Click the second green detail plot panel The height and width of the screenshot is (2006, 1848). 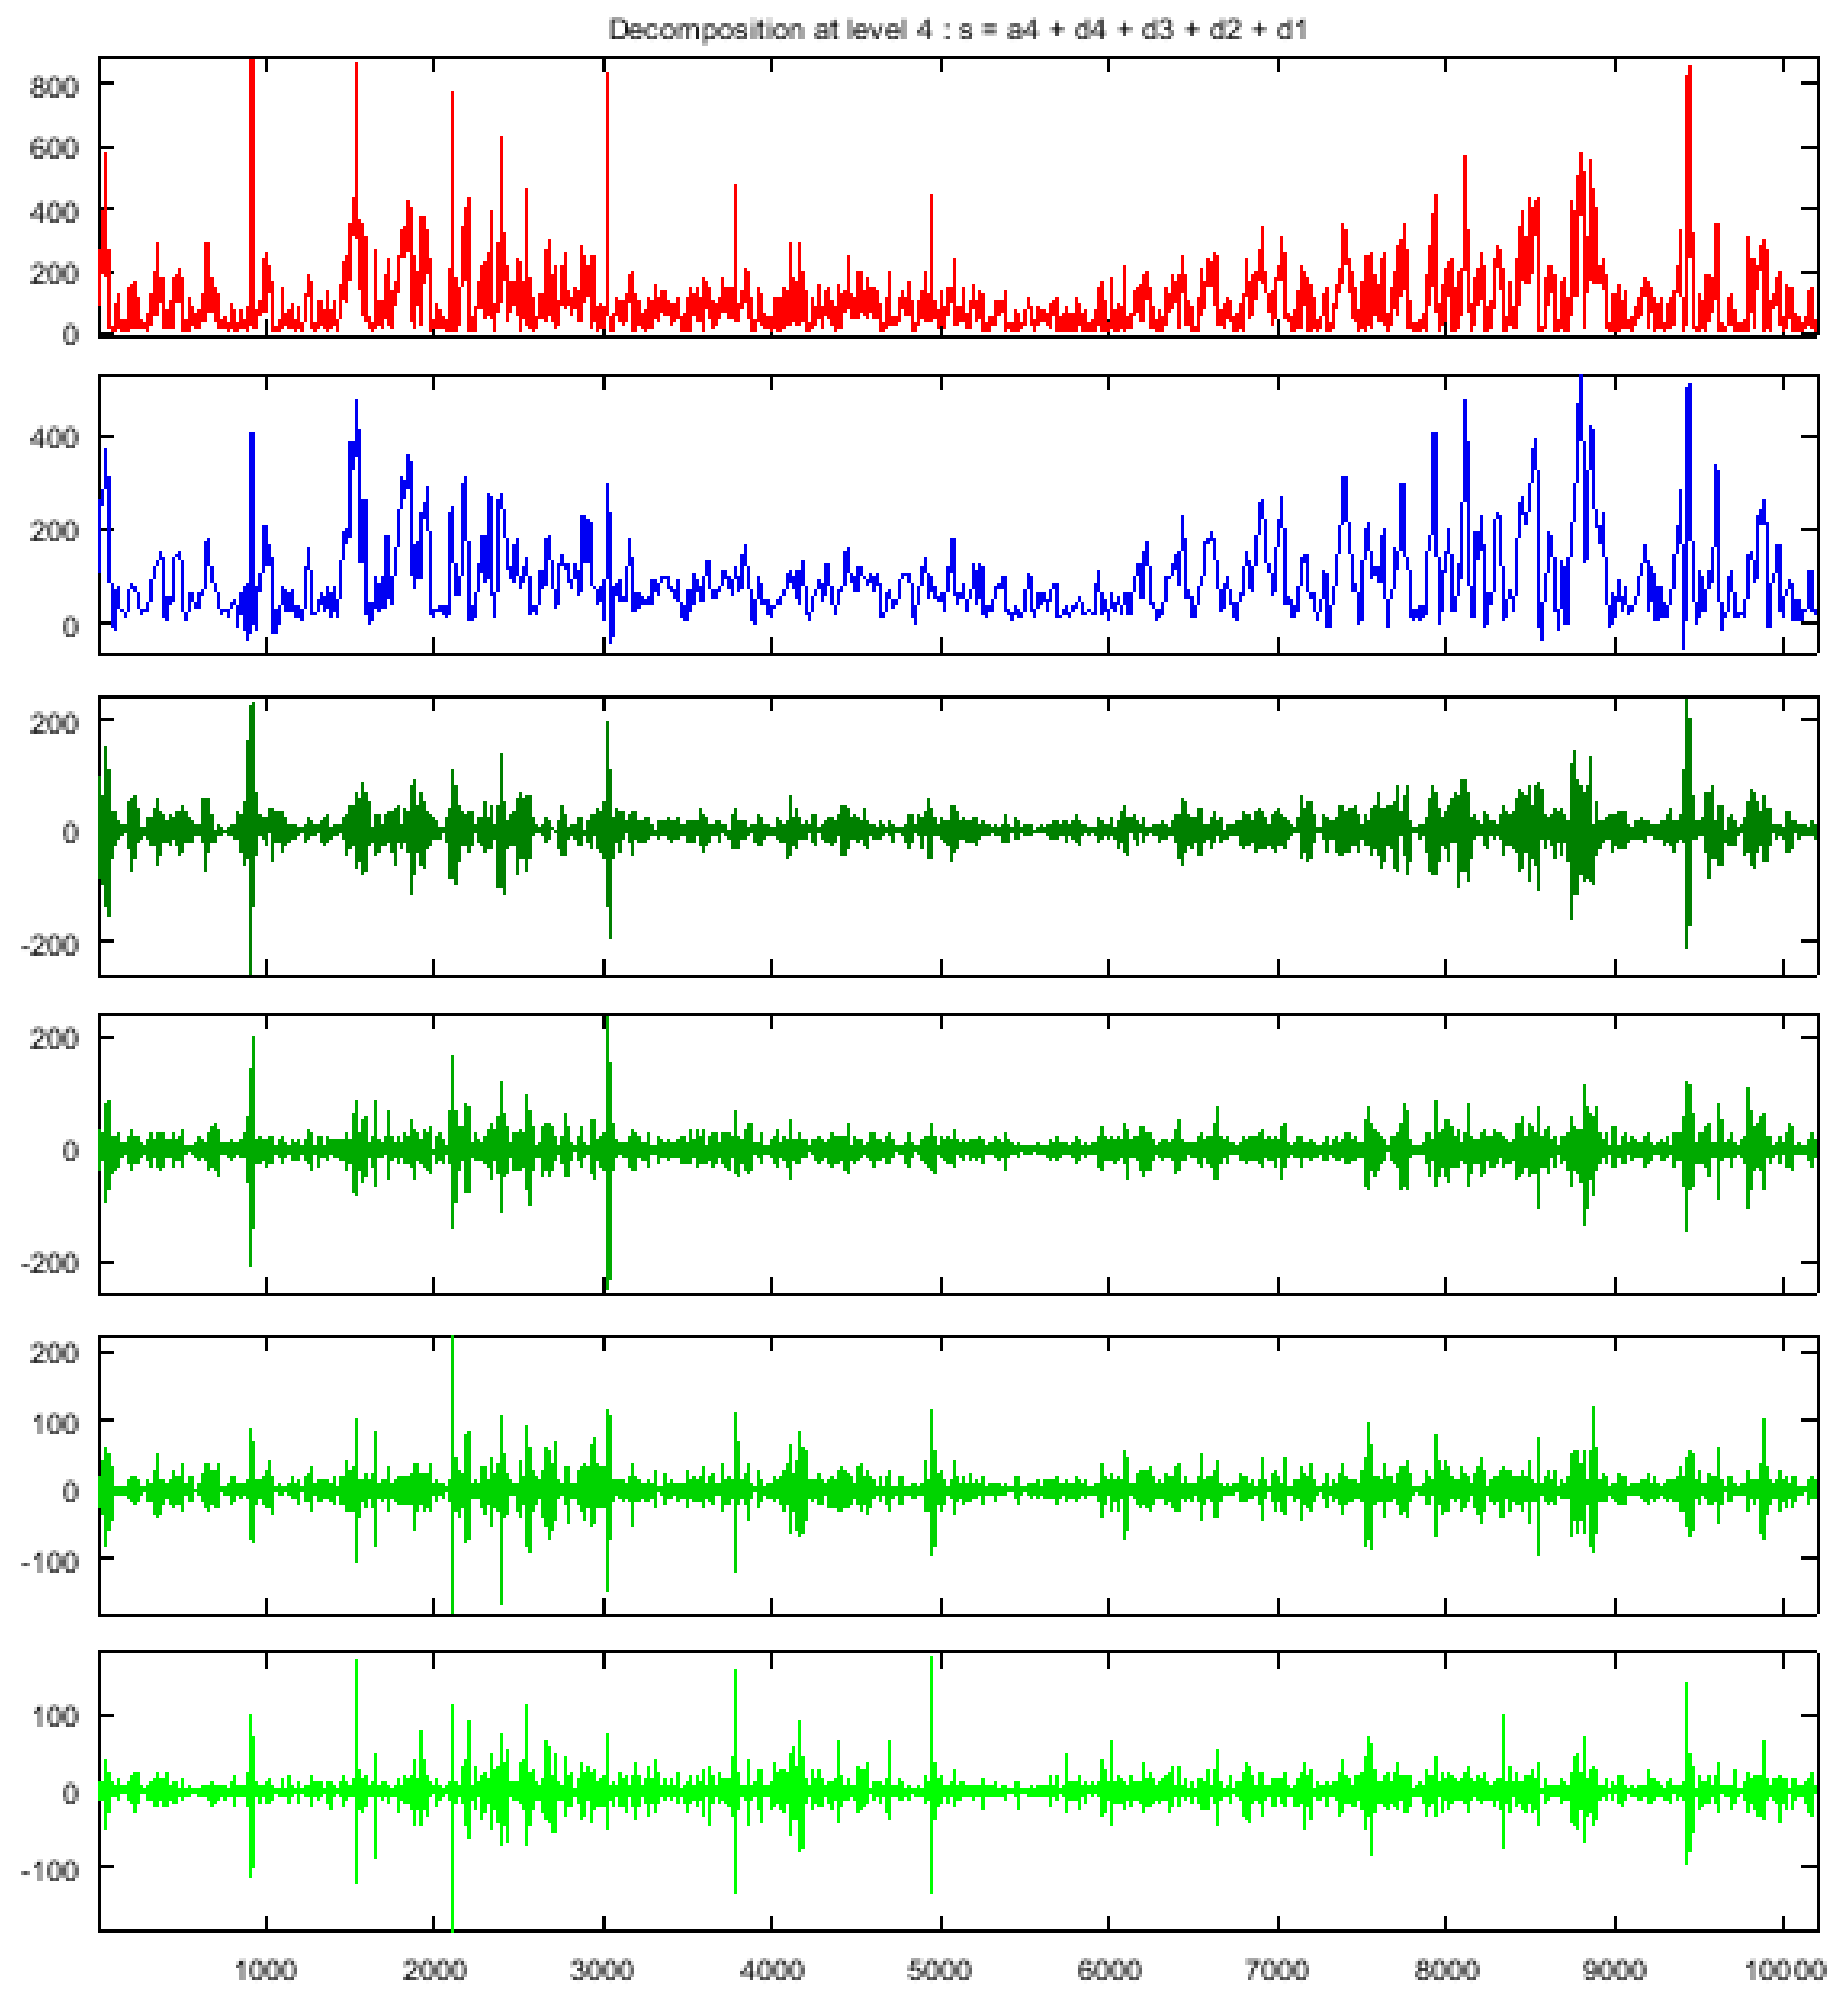coord(957,1154)
